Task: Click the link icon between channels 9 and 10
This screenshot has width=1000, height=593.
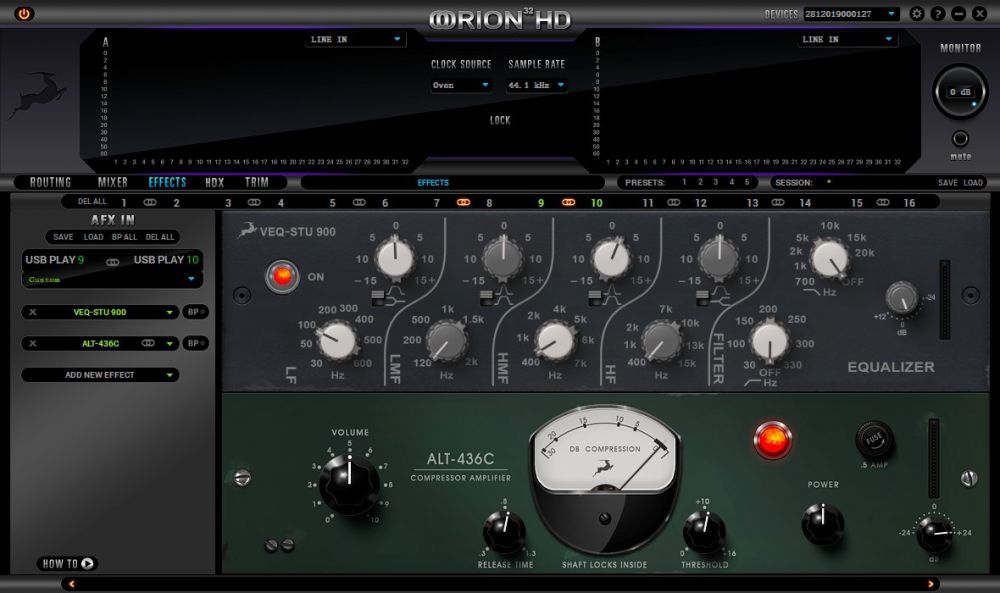Action: (568, 203)
